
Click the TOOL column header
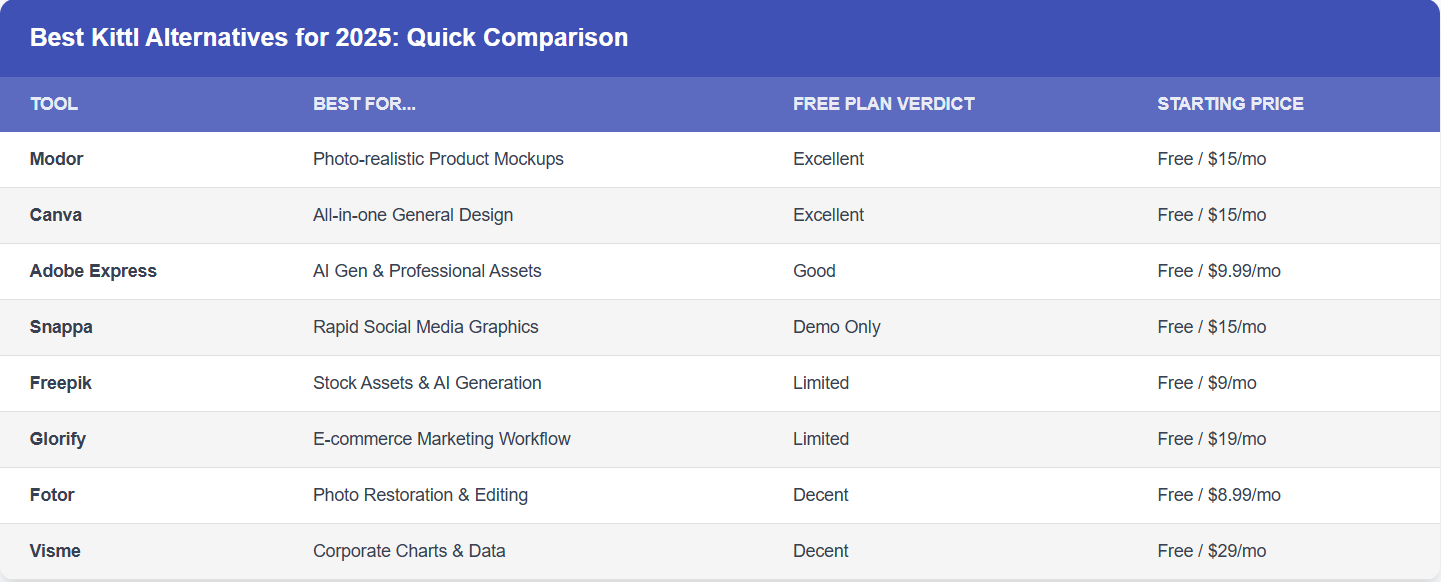point(54,104)
